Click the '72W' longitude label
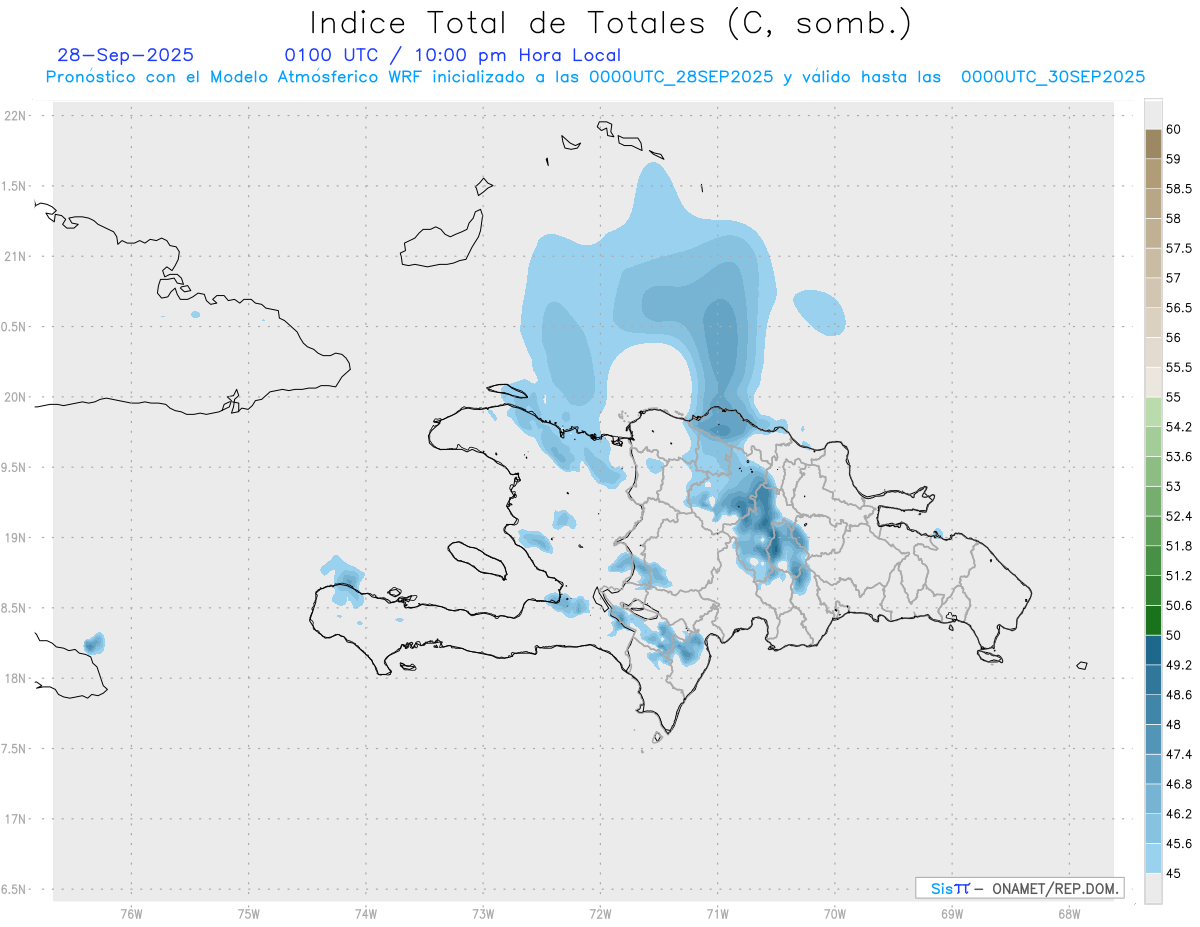The image size is (1200, 927). (600, 914)
